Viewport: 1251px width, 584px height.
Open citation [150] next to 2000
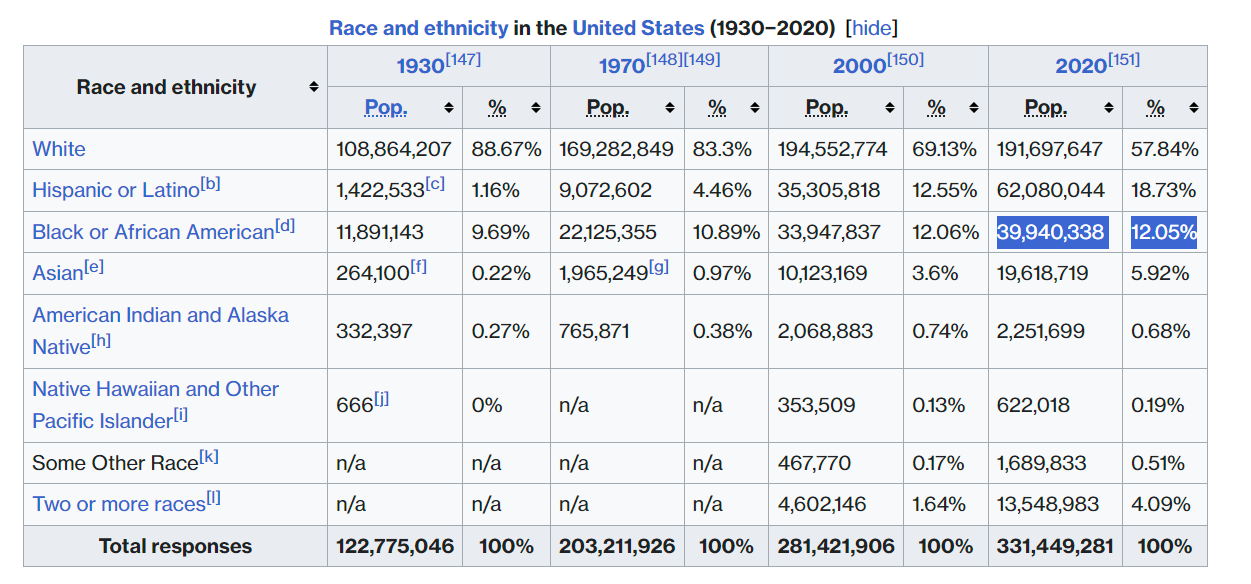click(905, 60)
